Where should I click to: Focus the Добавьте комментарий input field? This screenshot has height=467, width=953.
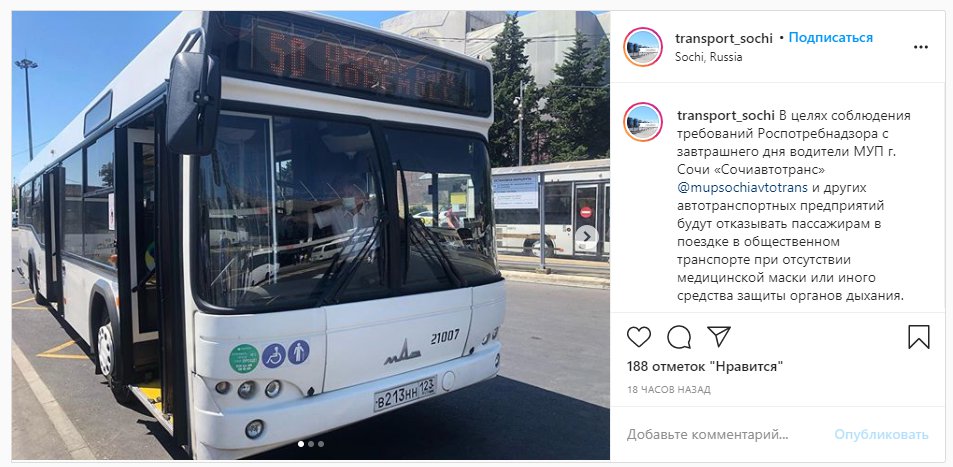tap(708, 434)
